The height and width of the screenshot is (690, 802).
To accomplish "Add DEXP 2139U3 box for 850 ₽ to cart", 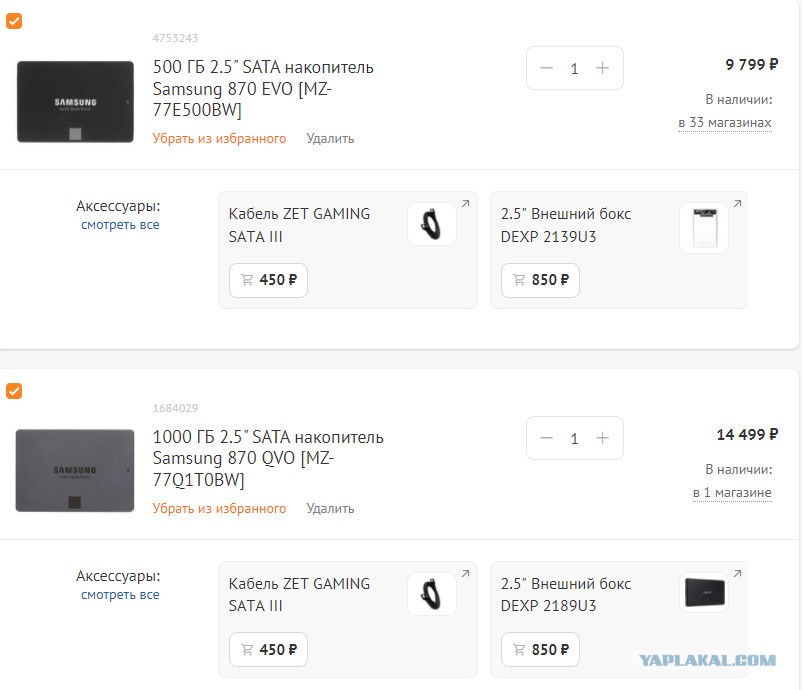I will (540, 280).
